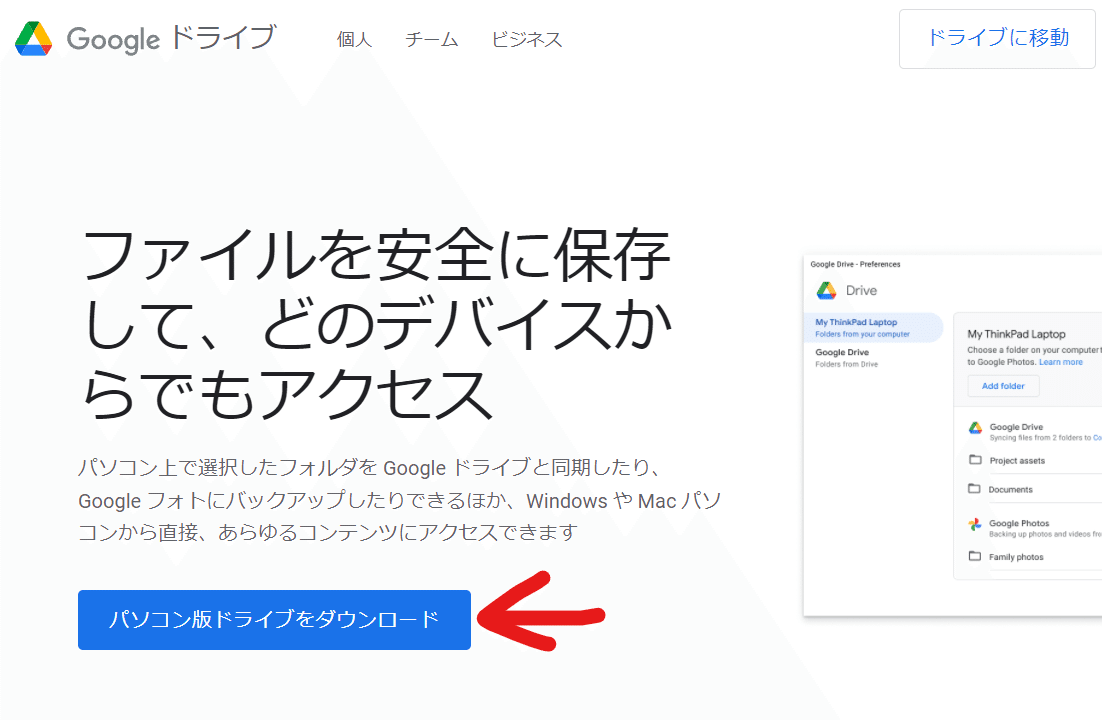The height and width of the screenshot is (720, 1102).
Task: Select My ThinkPad Laptop in preview sidebar
Action: coord(873,328)
